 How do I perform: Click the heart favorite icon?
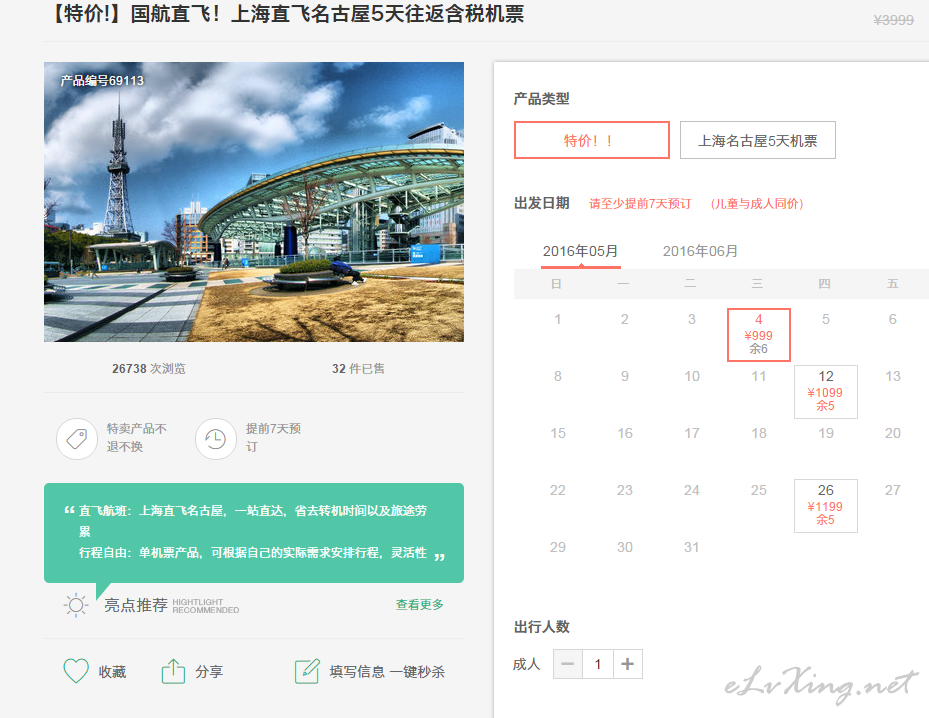(76, 671)
